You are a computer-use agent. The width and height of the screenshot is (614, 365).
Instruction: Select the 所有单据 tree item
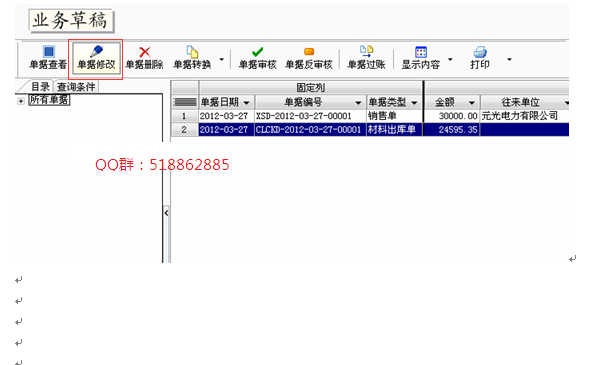[x=49, y=100]
